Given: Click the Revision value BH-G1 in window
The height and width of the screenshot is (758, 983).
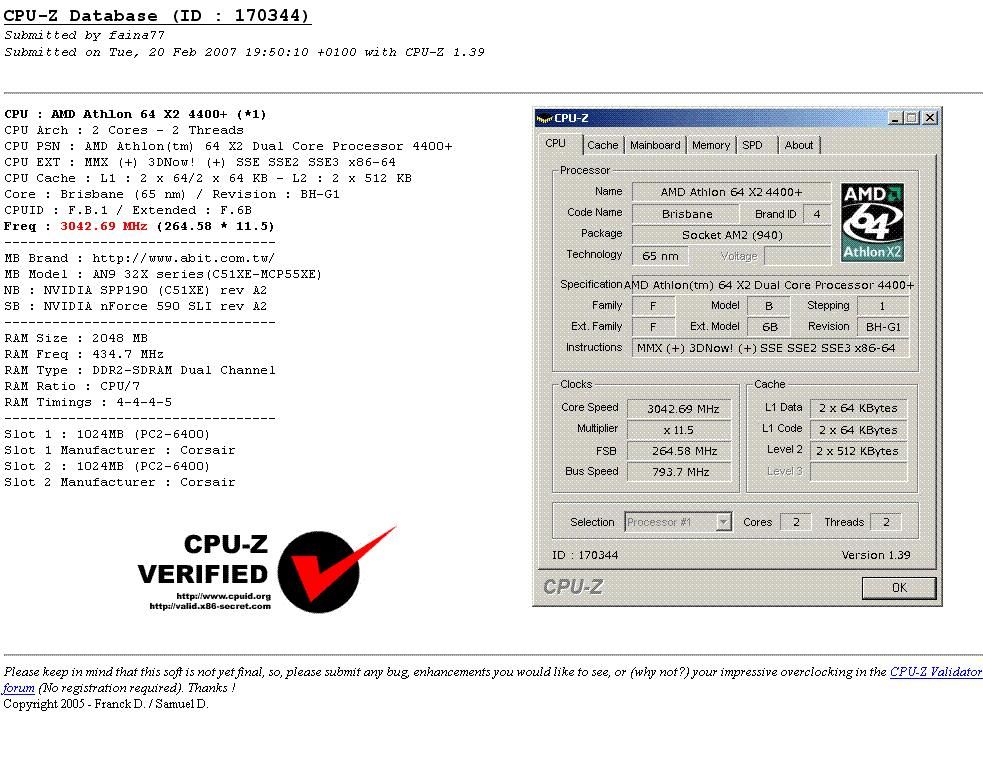Looking at the screenshot, I should (x=883, y=327).
